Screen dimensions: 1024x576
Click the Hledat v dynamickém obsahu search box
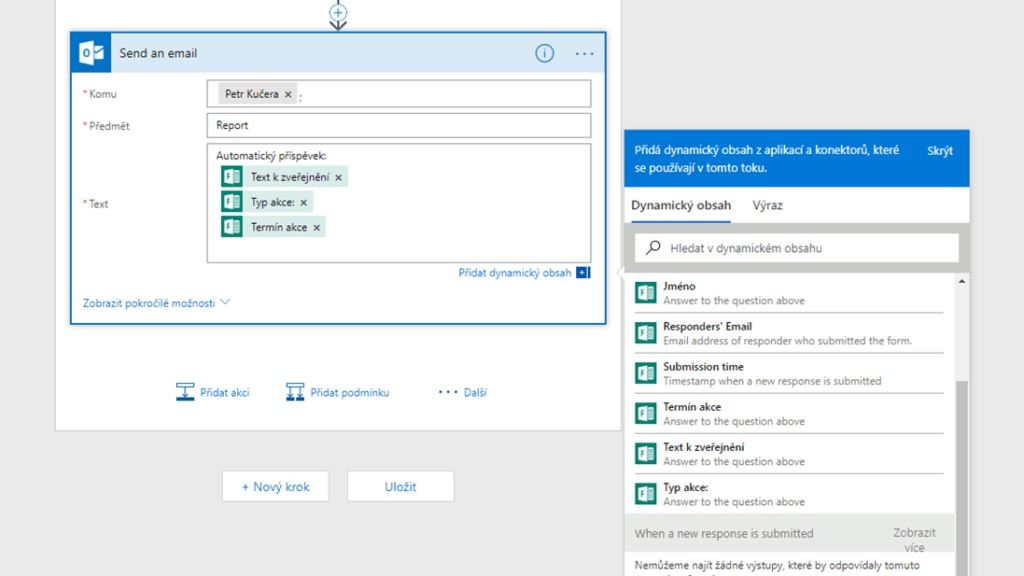coord(797,248)
